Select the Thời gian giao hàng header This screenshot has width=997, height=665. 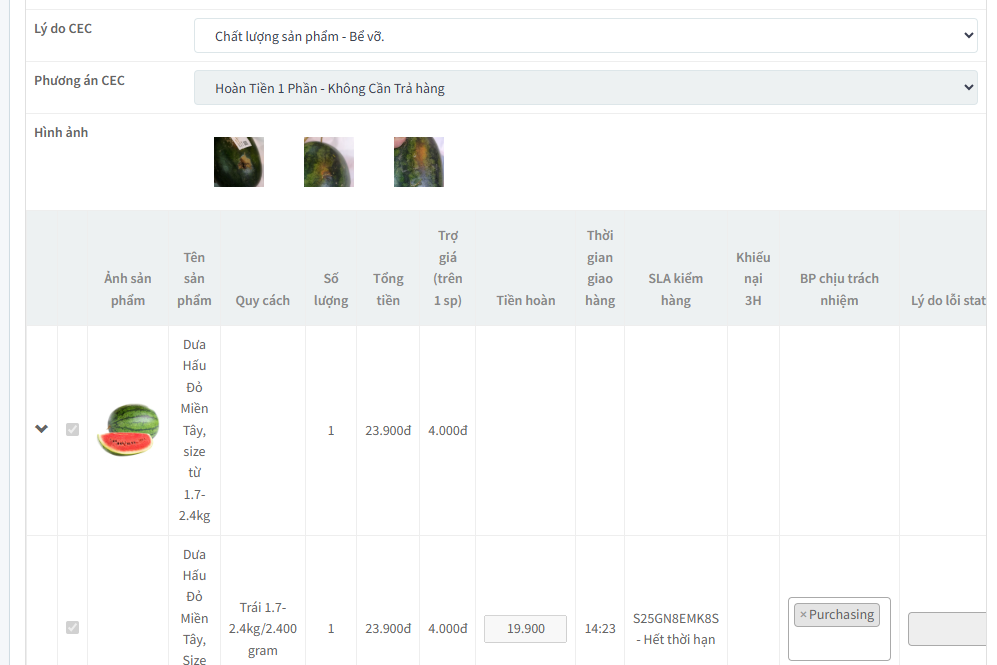coord(600,268)
